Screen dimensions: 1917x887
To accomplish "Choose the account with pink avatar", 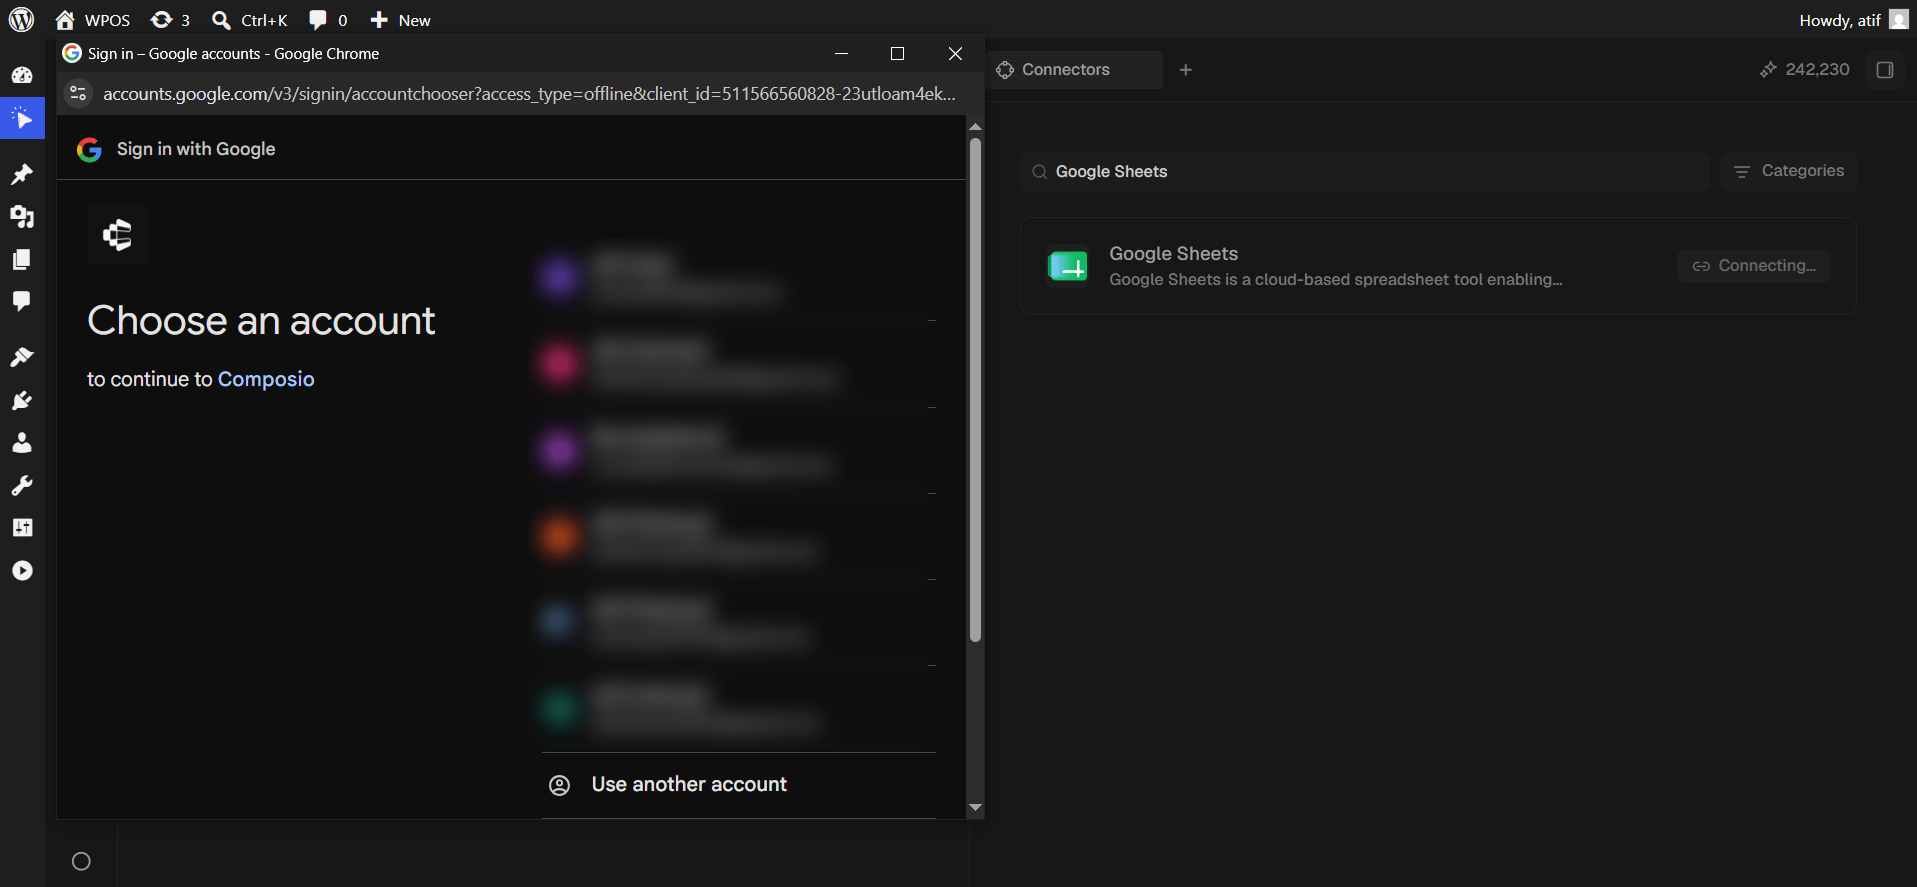I will tap(739, 364).
